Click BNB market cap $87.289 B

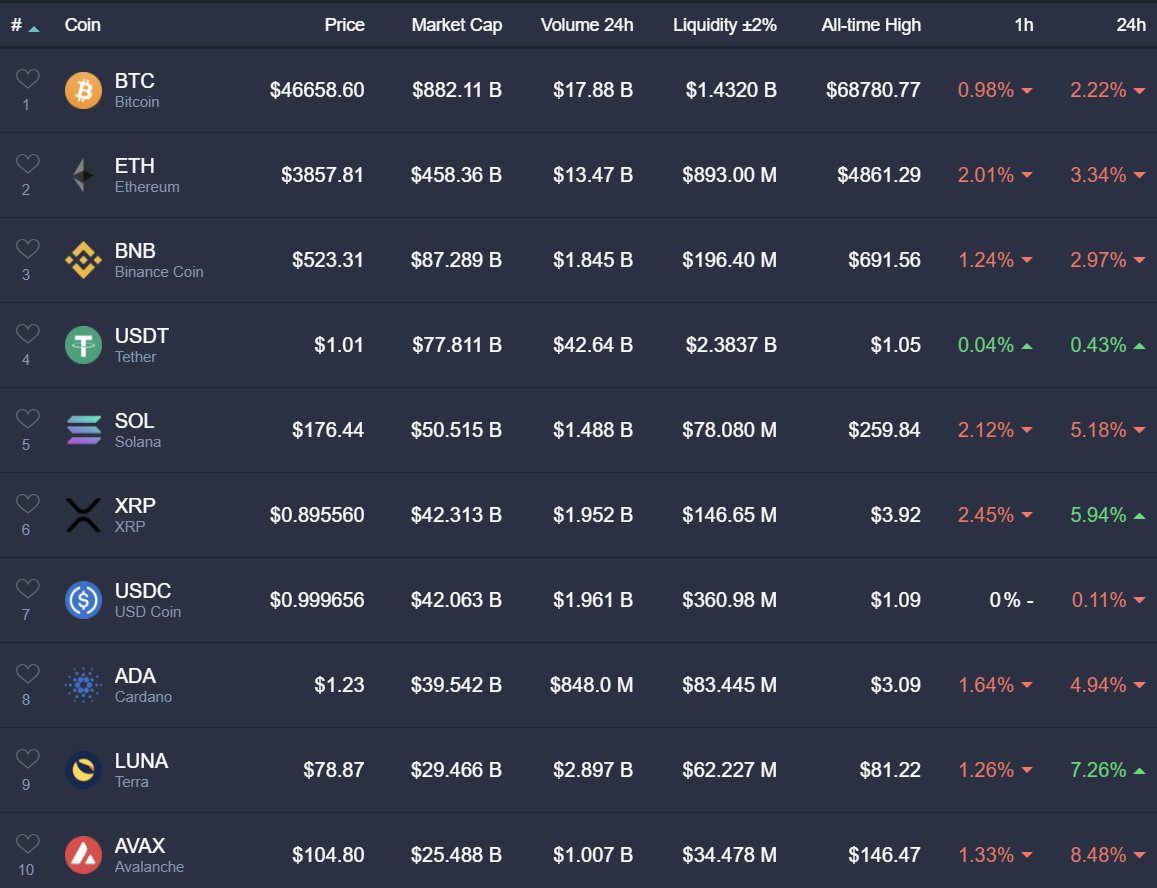click(x=456, y=260)
